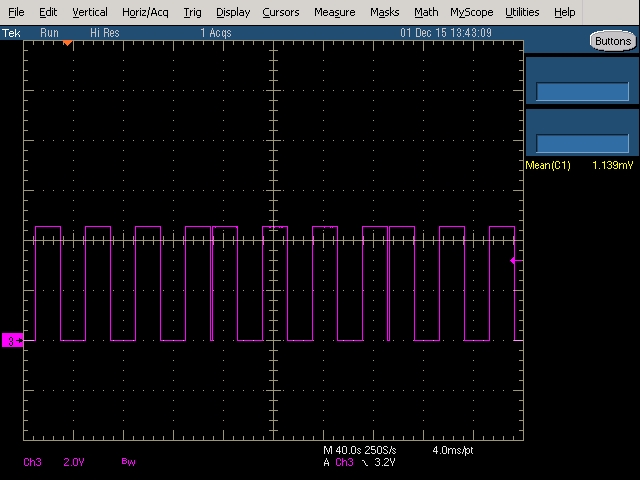Open the Trig menu
640x480 pixels.
coord(192,12)
